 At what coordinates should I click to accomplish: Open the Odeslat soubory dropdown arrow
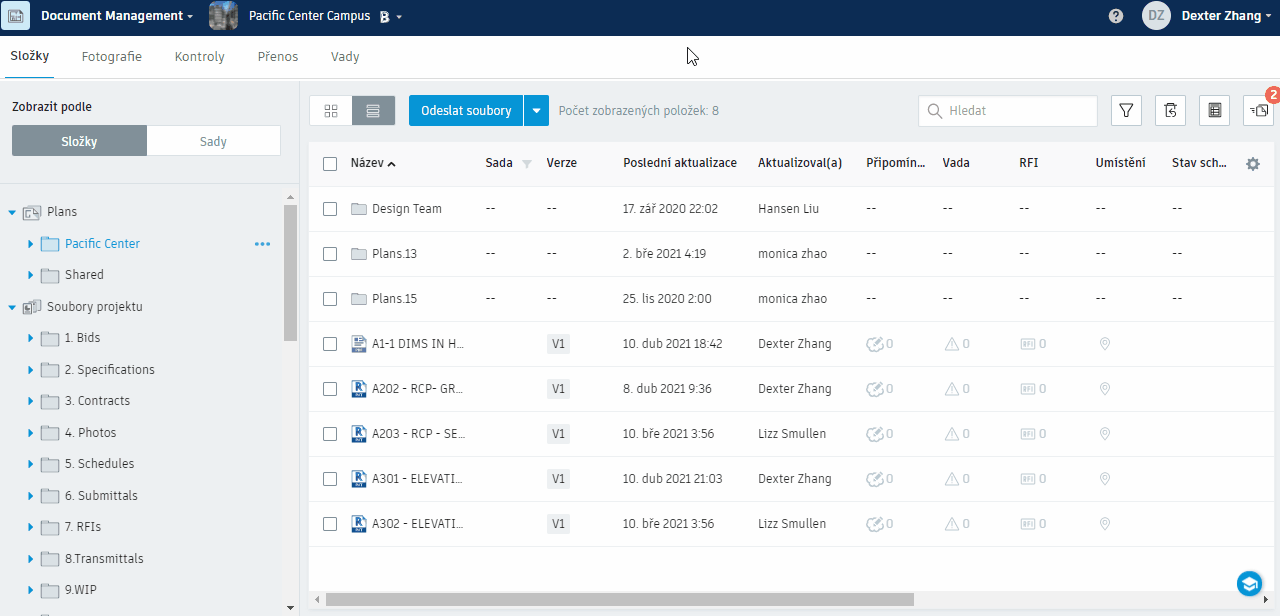pos(537,111)
